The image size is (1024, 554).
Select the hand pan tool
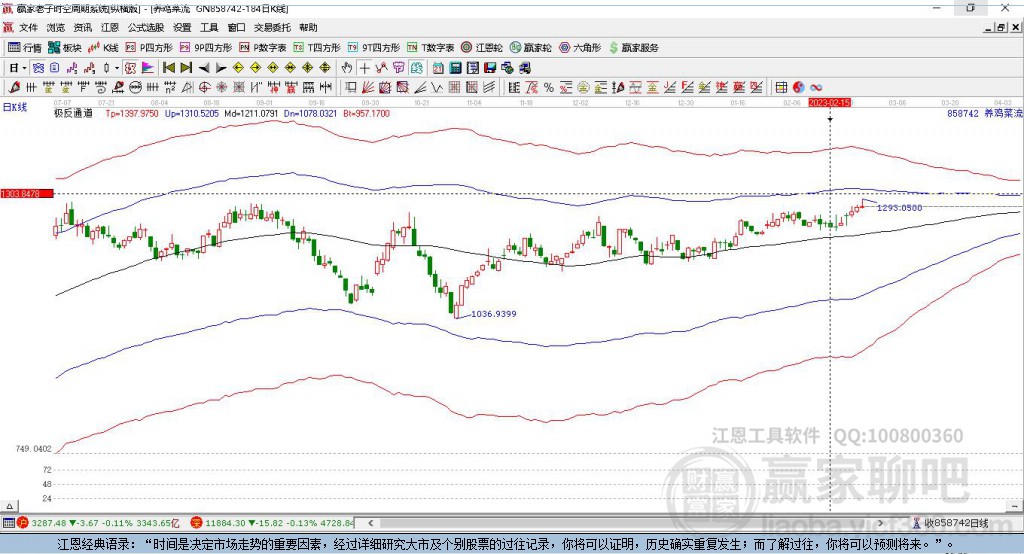click(347, 68)
